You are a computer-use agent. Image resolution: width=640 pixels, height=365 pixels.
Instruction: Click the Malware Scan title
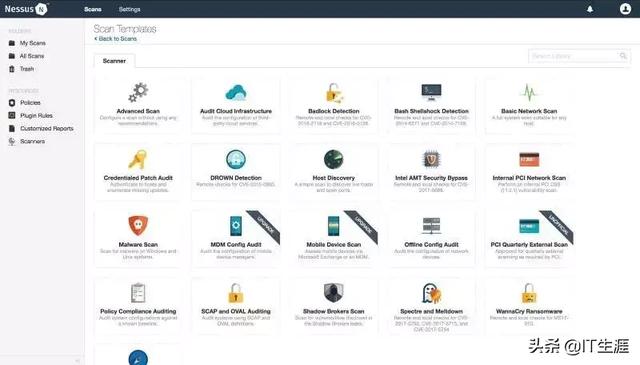coord(138,245)
